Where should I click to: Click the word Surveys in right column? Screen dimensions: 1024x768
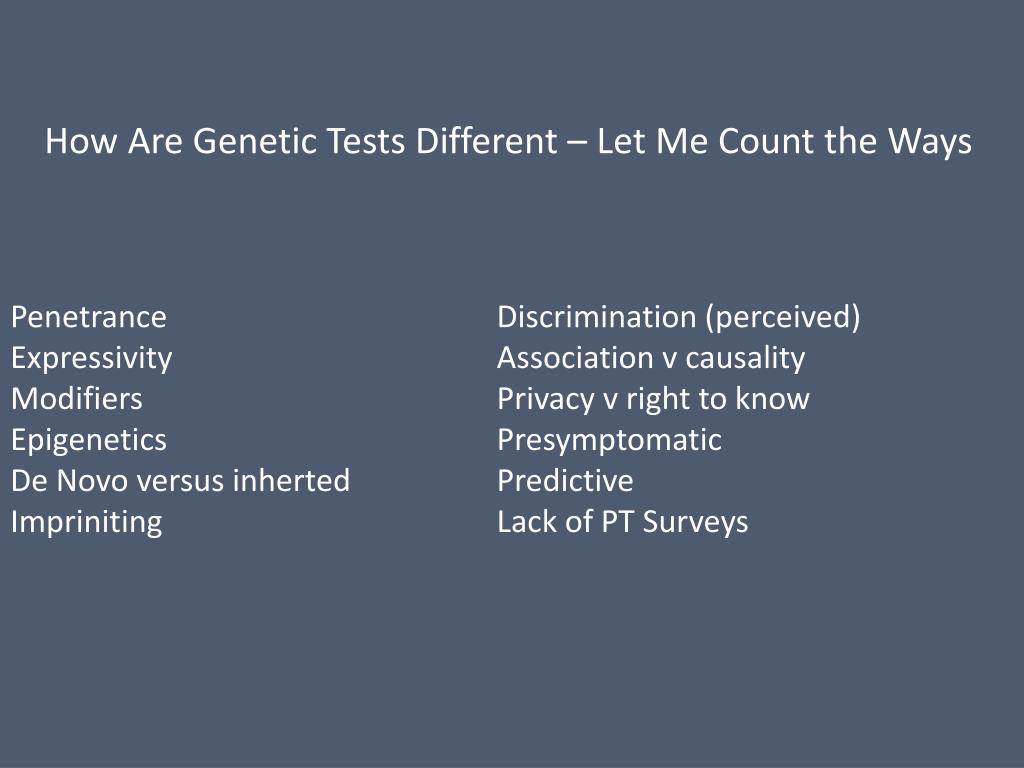(x=695, y=522)
